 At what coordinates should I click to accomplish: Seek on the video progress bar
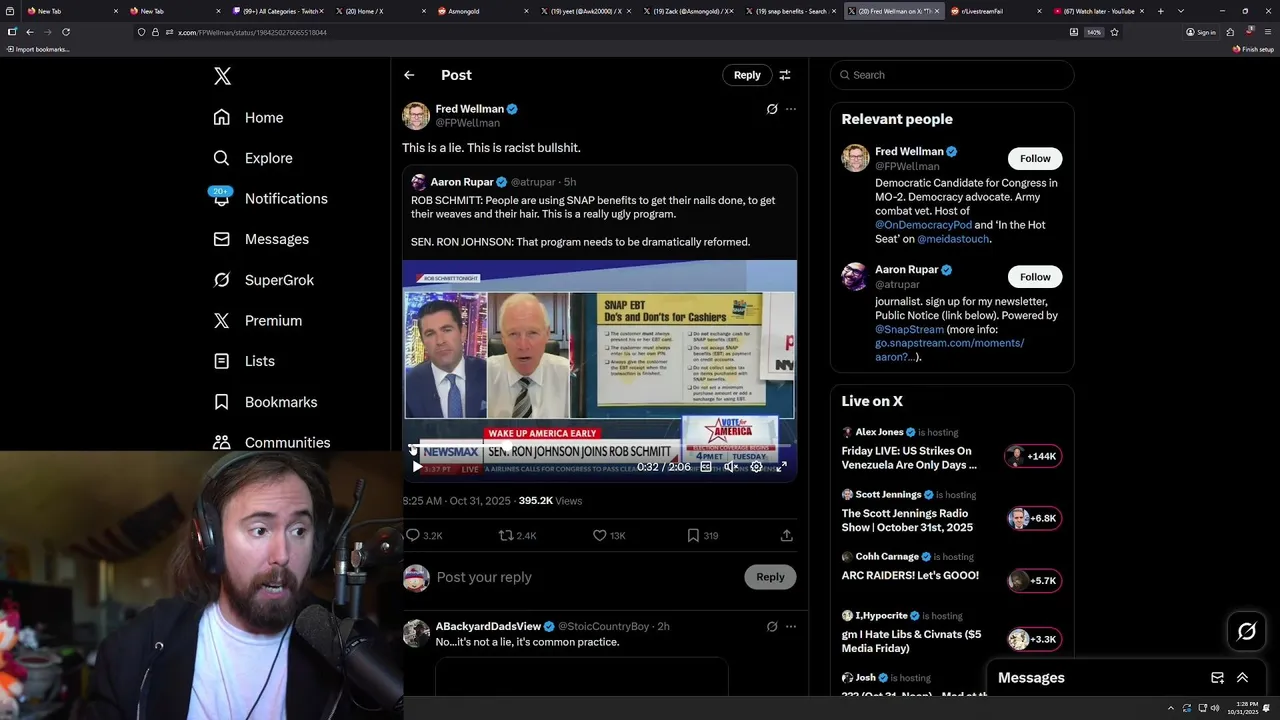[x=599, y=446]
